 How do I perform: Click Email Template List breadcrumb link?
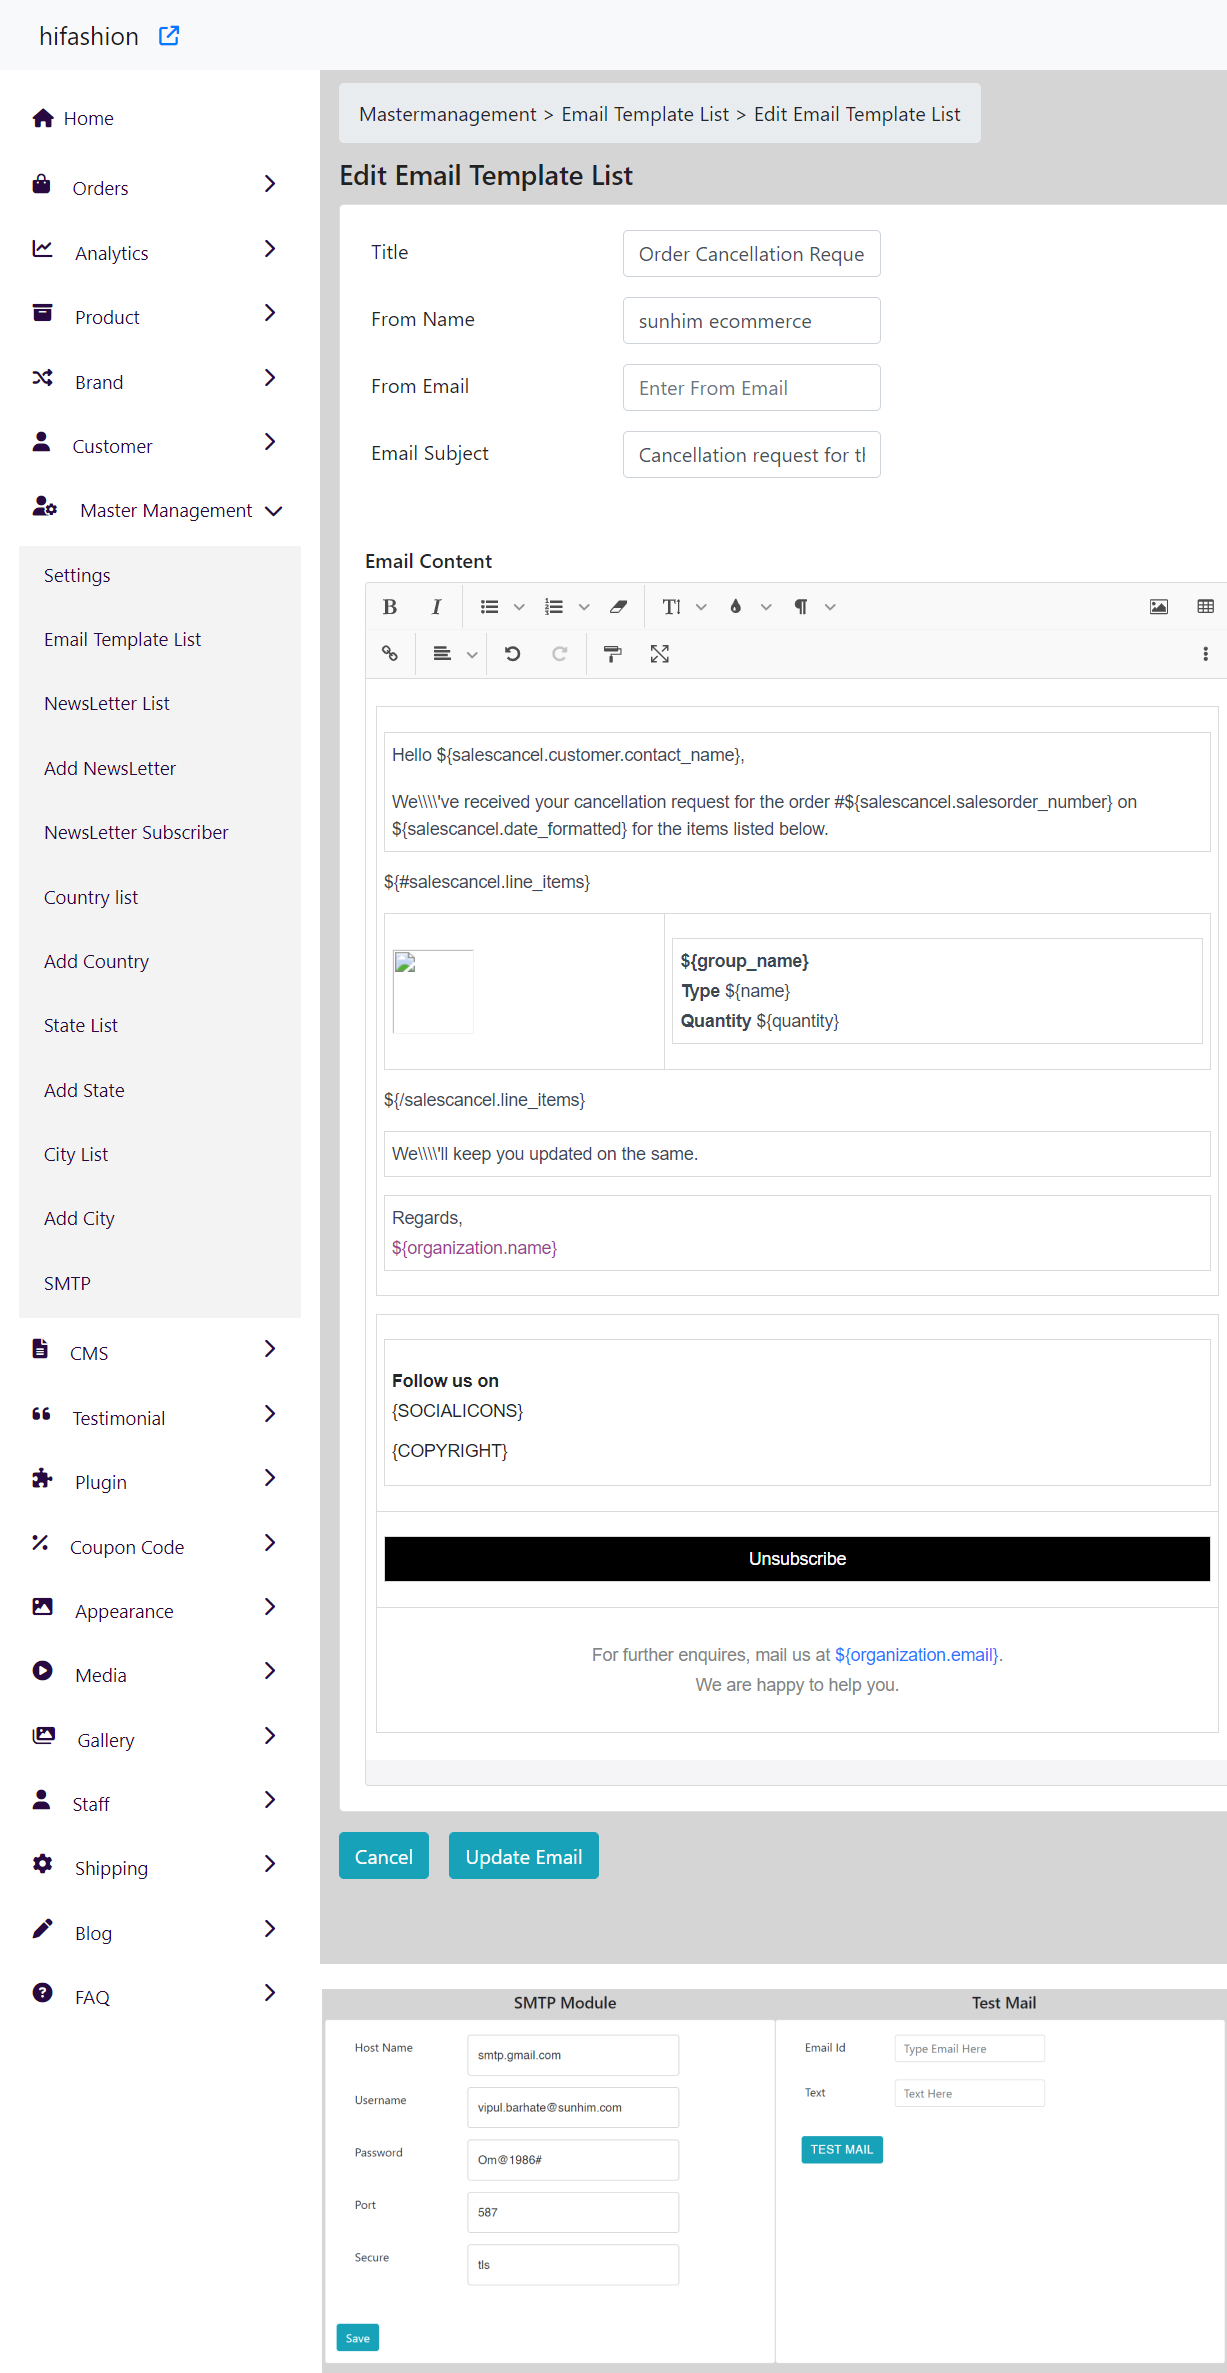[645, 114]
